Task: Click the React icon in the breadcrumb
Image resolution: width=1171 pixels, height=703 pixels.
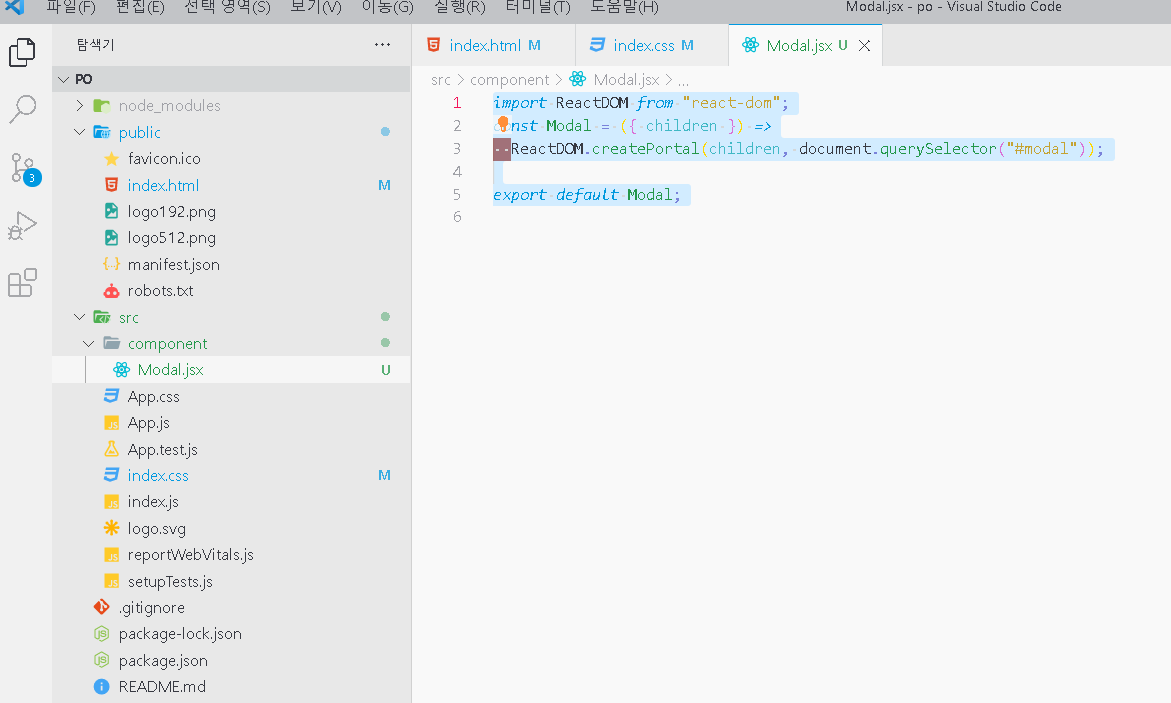Action: pos(577,79)
